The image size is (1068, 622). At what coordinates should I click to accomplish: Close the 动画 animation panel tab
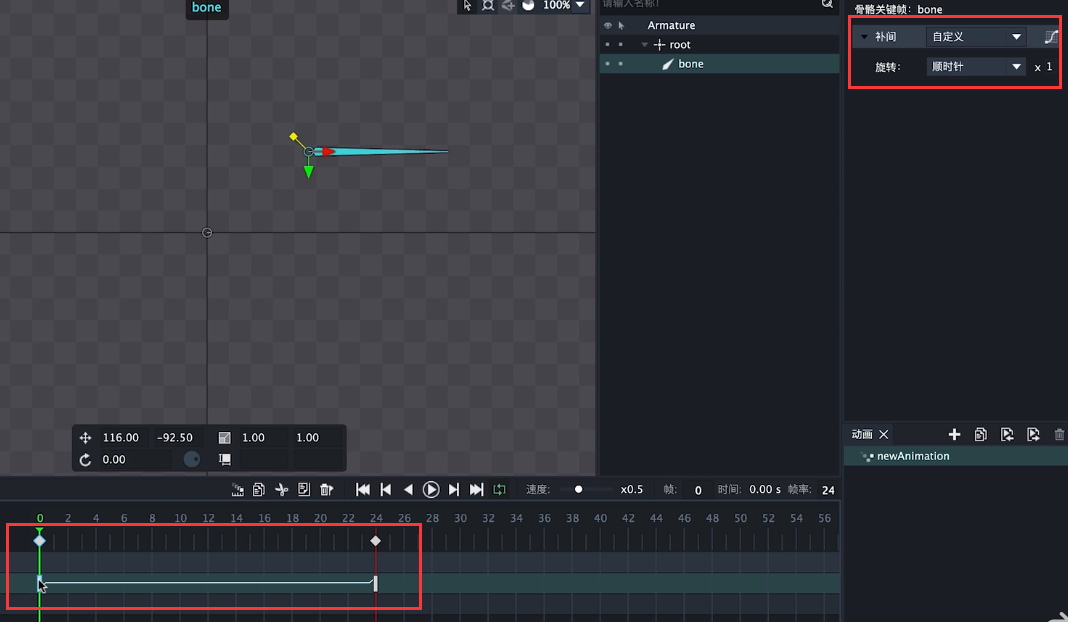883,434
